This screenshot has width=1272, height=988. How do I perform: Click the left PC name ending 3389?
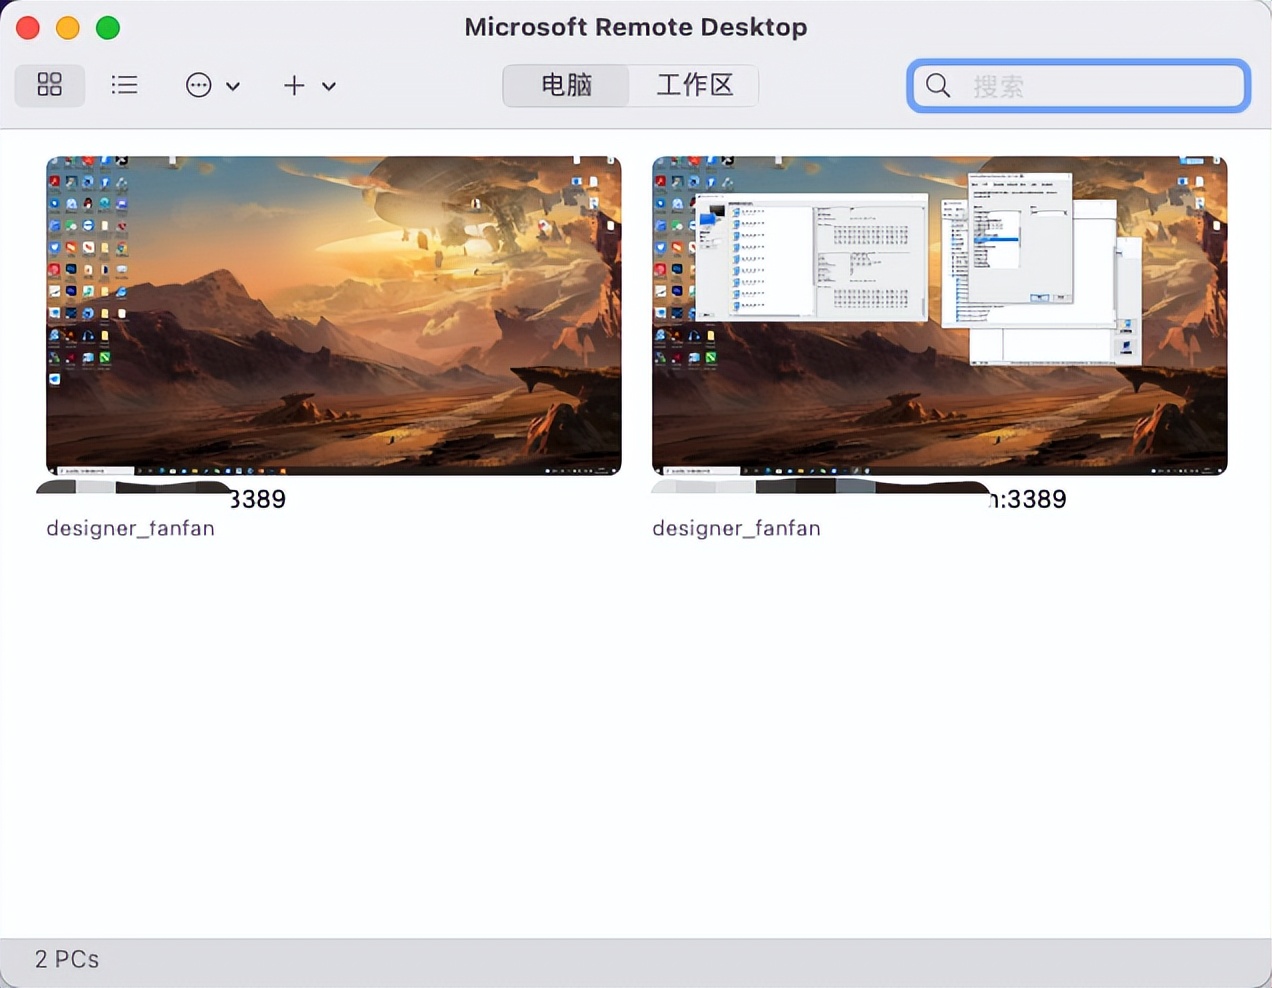(162, 498)
